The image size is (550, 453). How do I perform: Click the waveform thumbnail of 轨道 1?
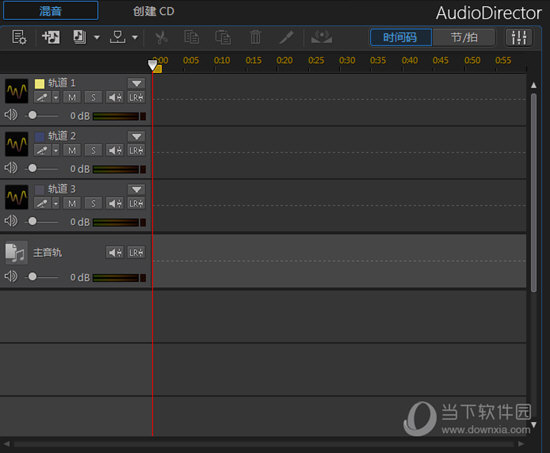tap(16, 91)
